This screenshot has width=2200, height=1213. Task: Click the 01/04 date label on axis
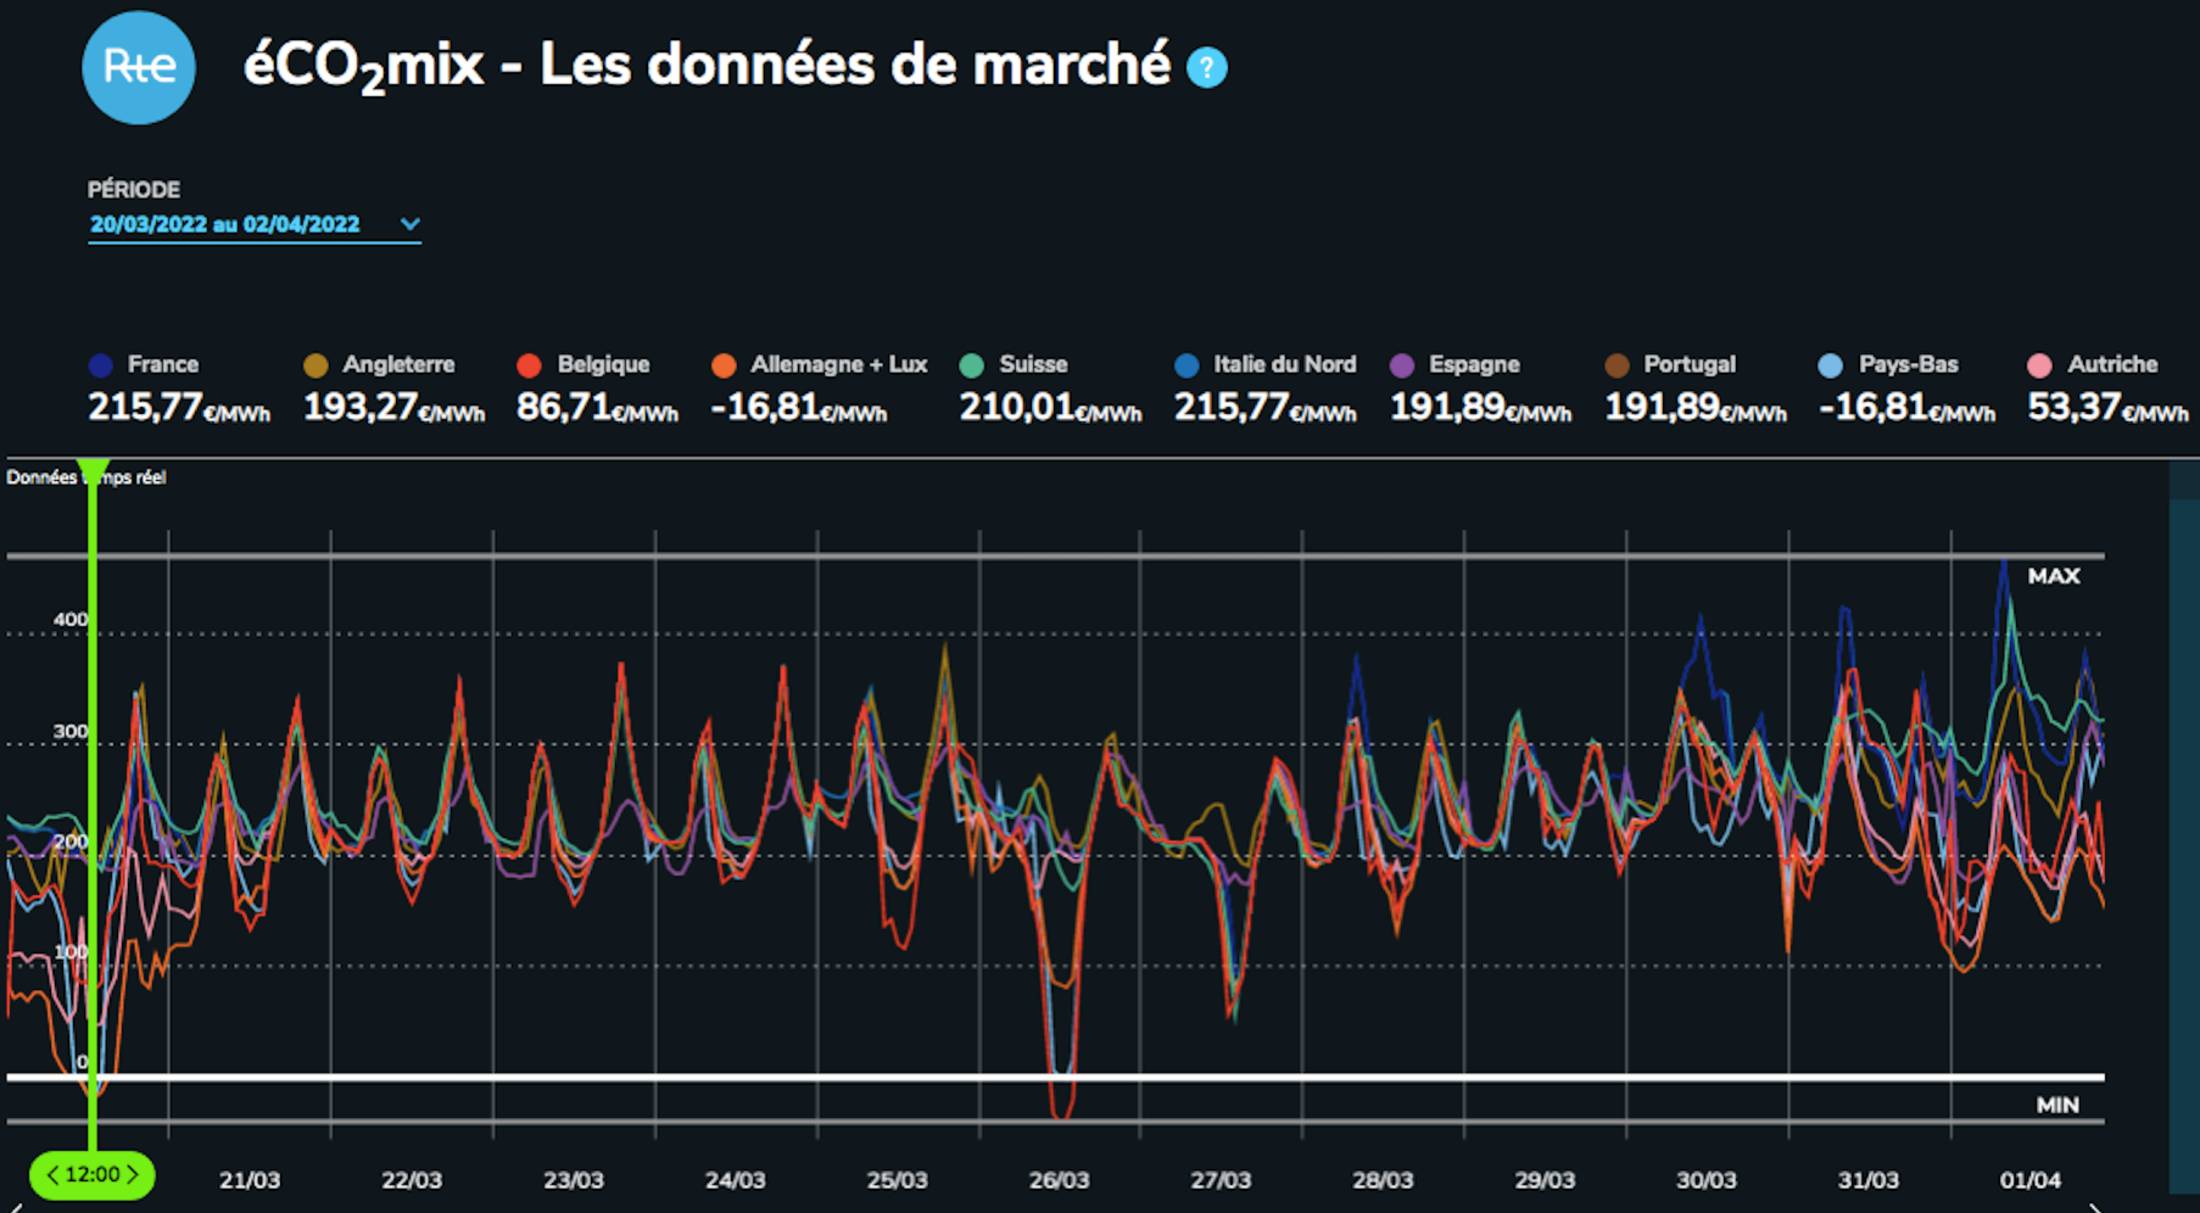[x=2030, y=1180]
